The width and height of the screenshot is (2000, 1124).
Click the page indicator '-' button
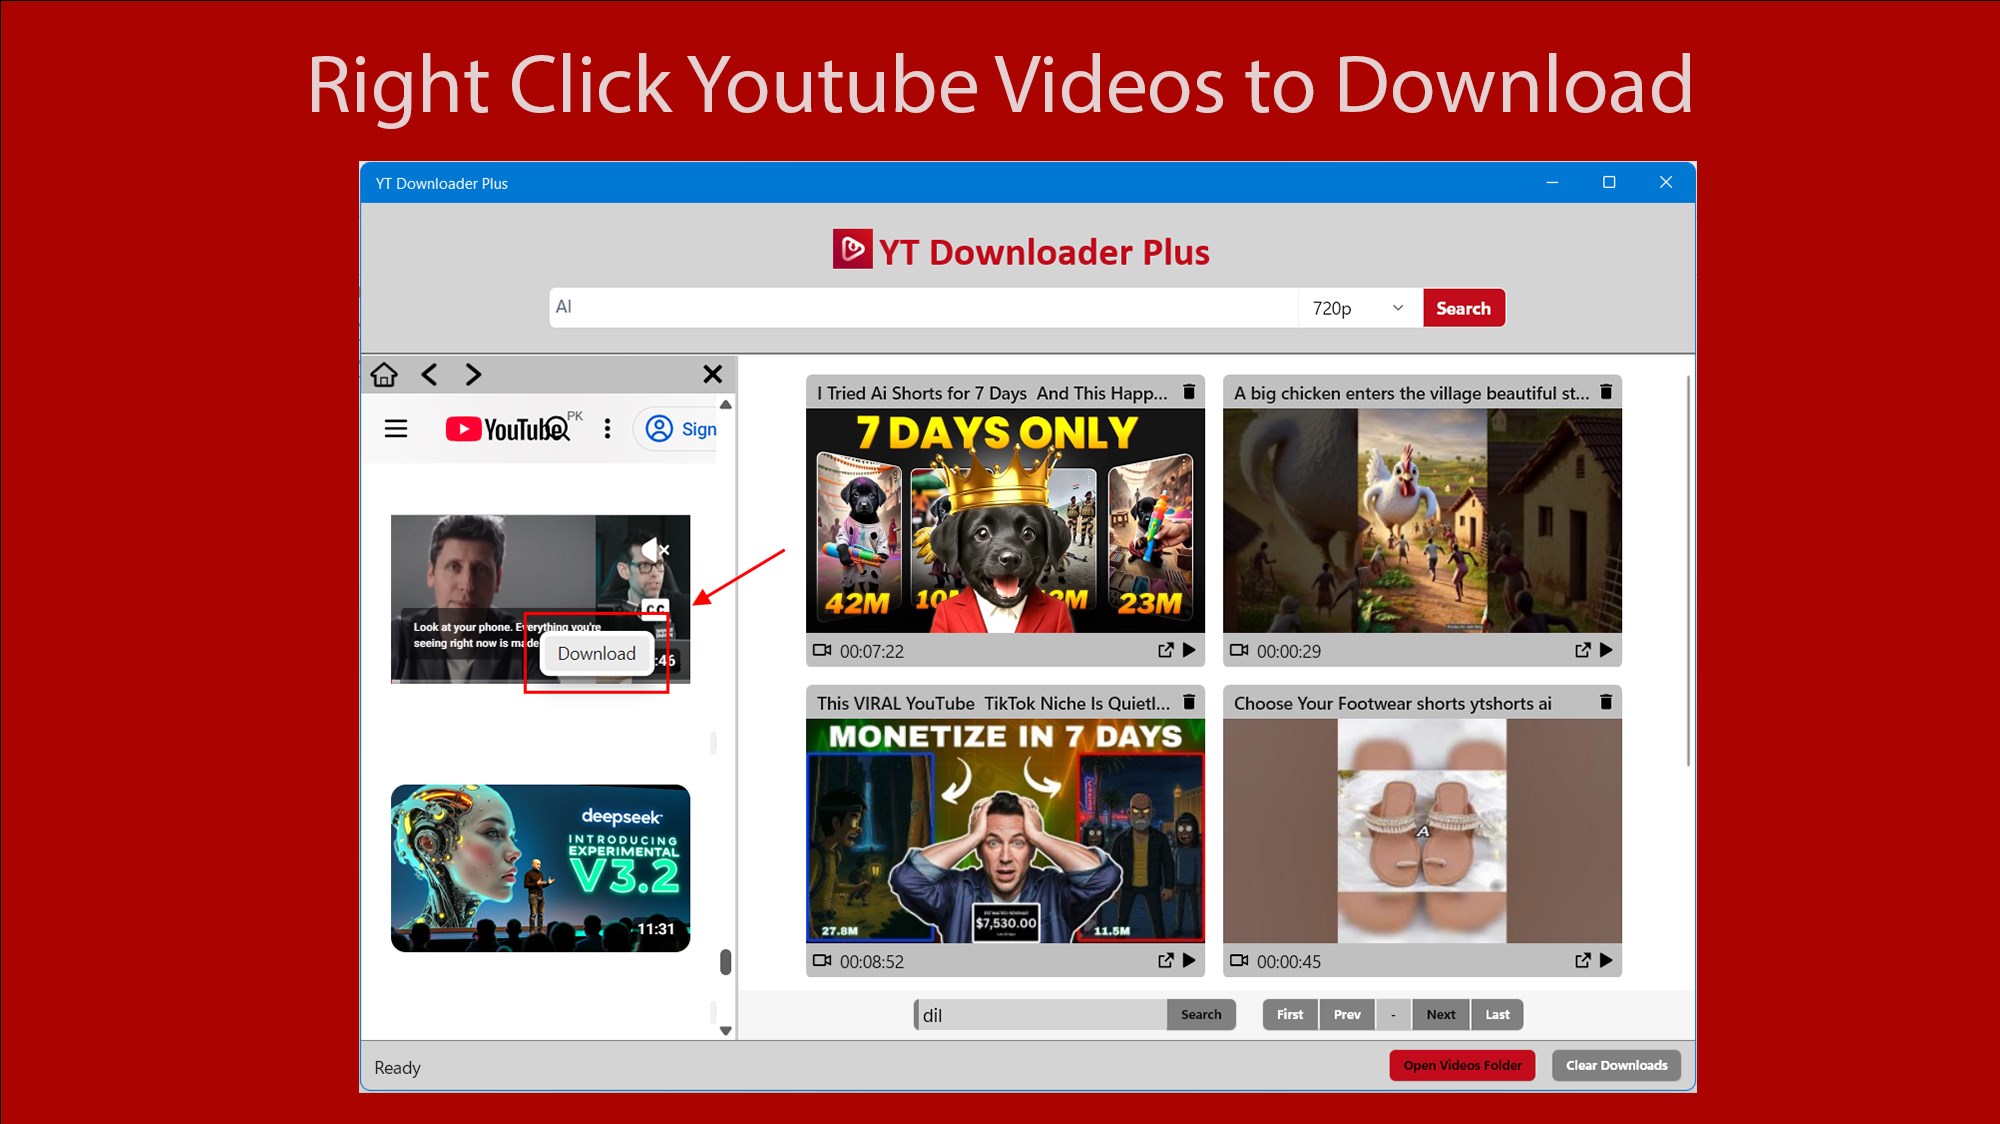1393,1015
